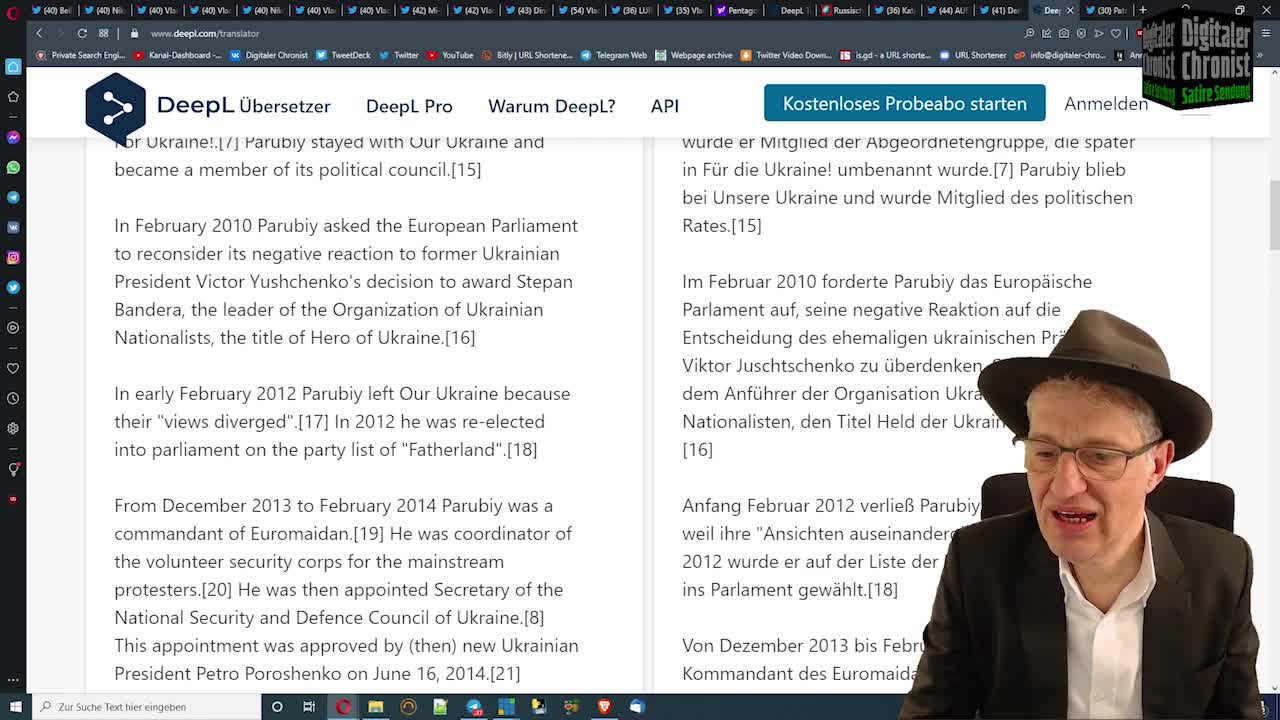
Task: Switch to the Russisch browser tab
Action: 842,10
